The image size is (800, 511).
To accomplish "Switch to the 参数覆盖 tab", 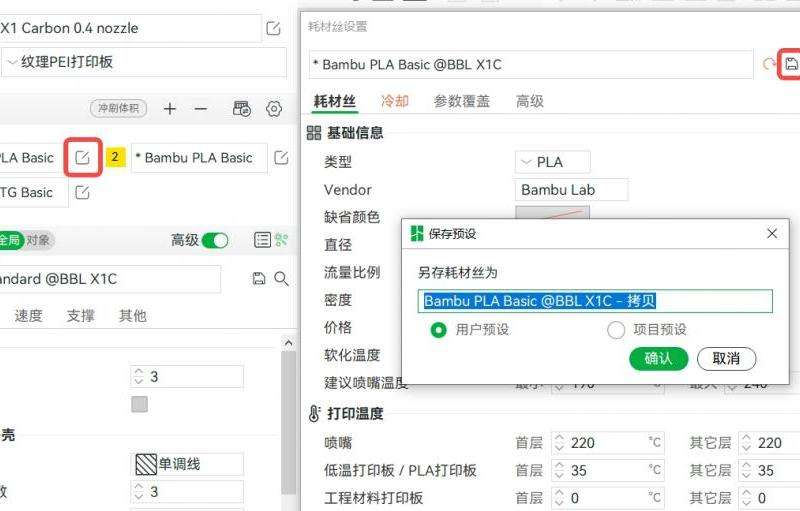I will click(x=462, y=101).
